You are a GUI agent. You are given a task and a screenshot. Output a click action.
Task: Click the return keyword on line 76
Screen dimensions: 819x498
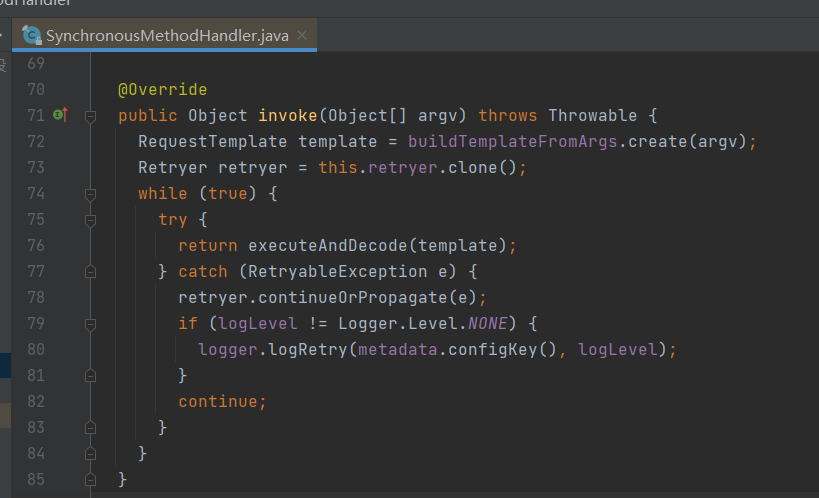tap(208, 246)
